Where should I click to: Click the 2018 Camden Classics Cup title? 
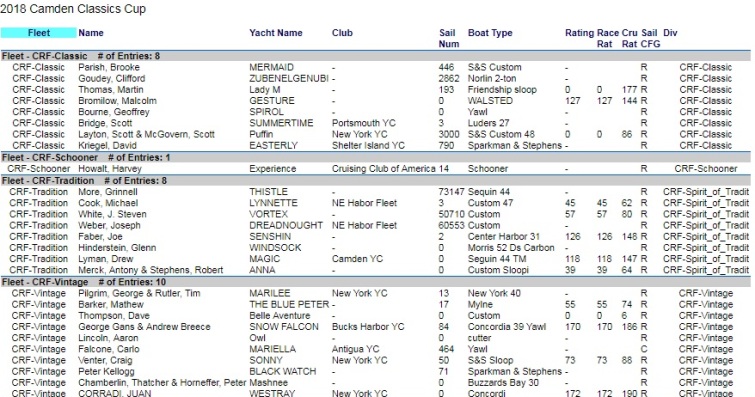pos(73,9)
